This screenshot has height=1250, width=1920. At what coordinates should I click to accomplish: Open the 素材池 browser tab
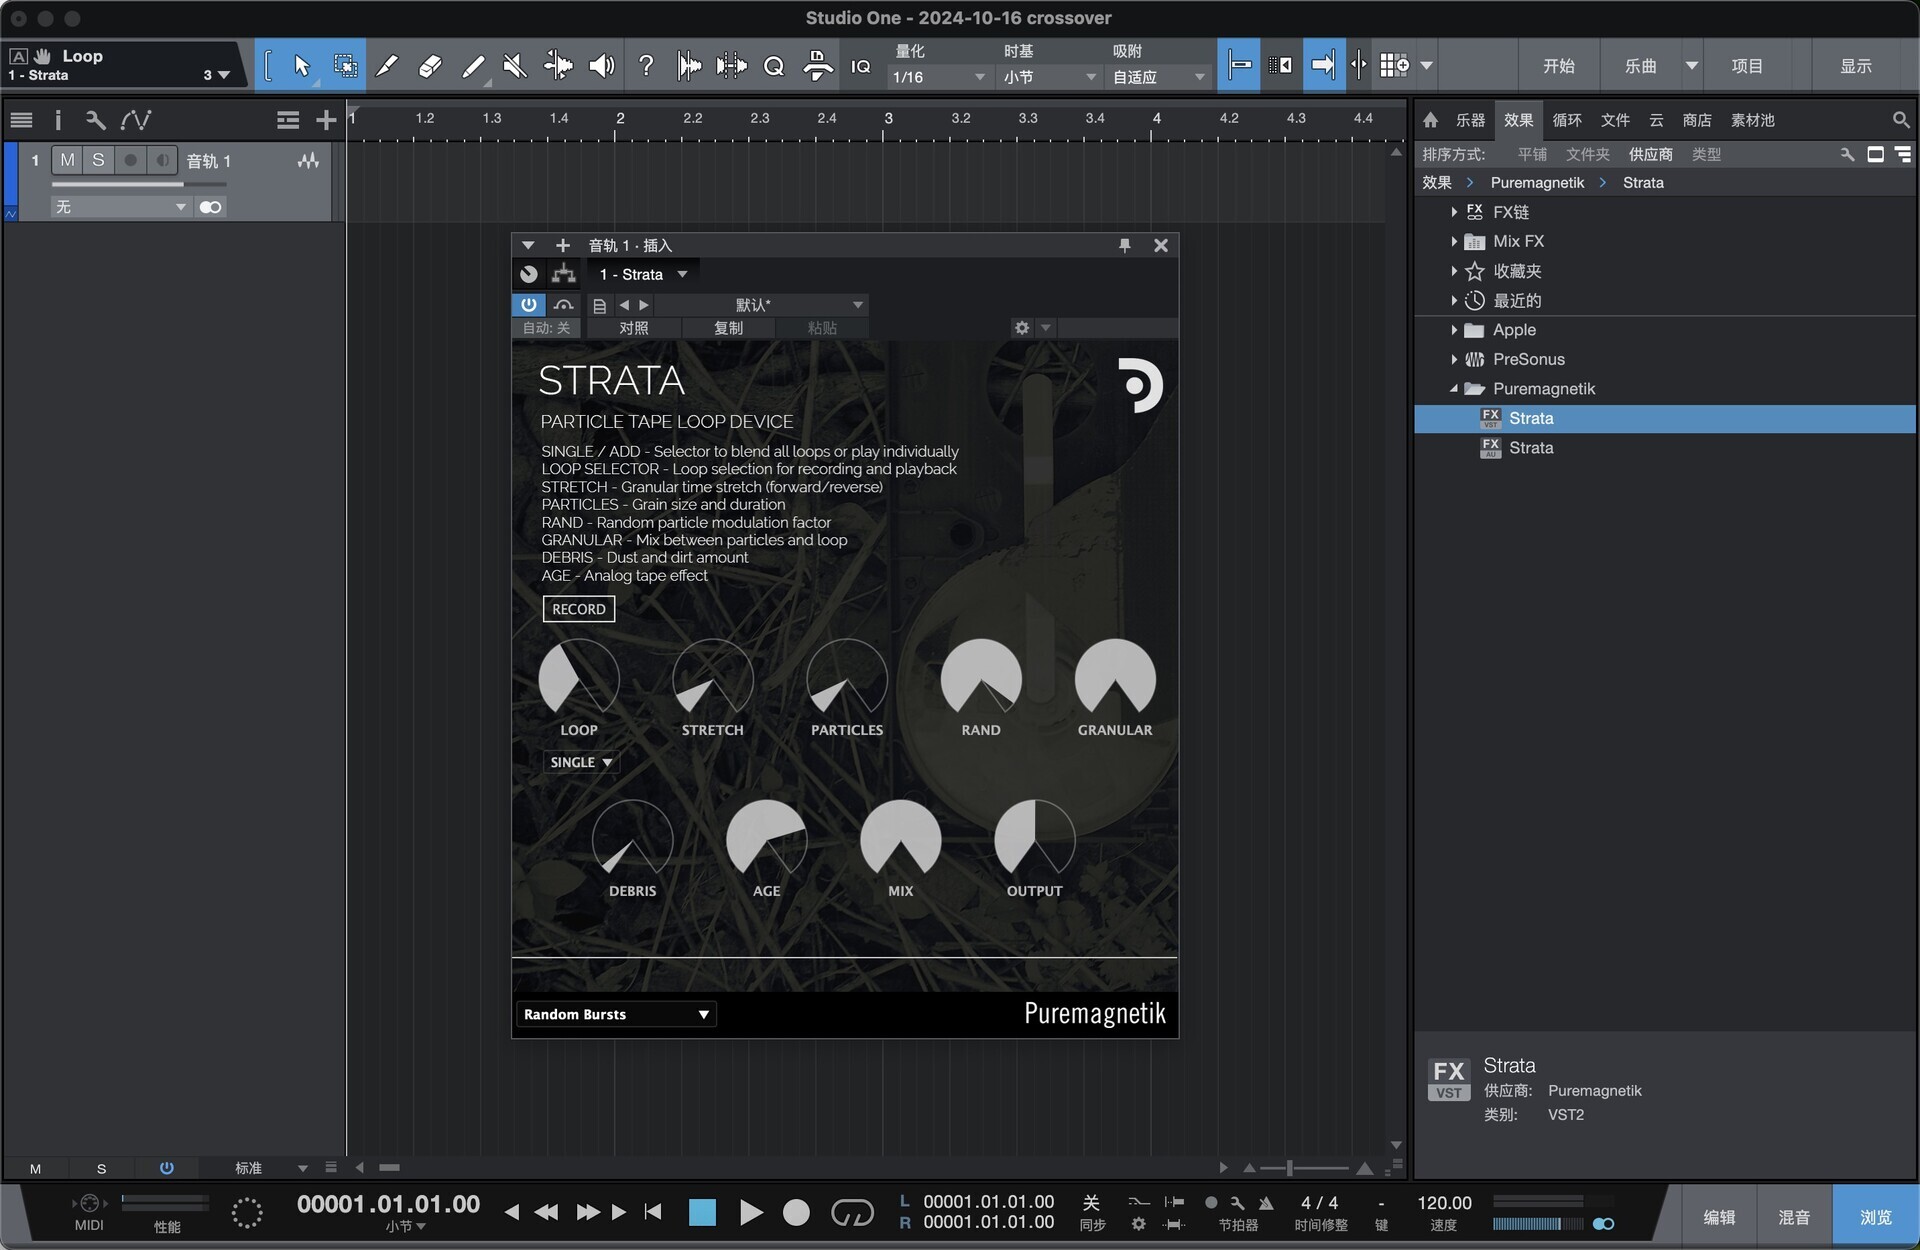coord(1752,120)
